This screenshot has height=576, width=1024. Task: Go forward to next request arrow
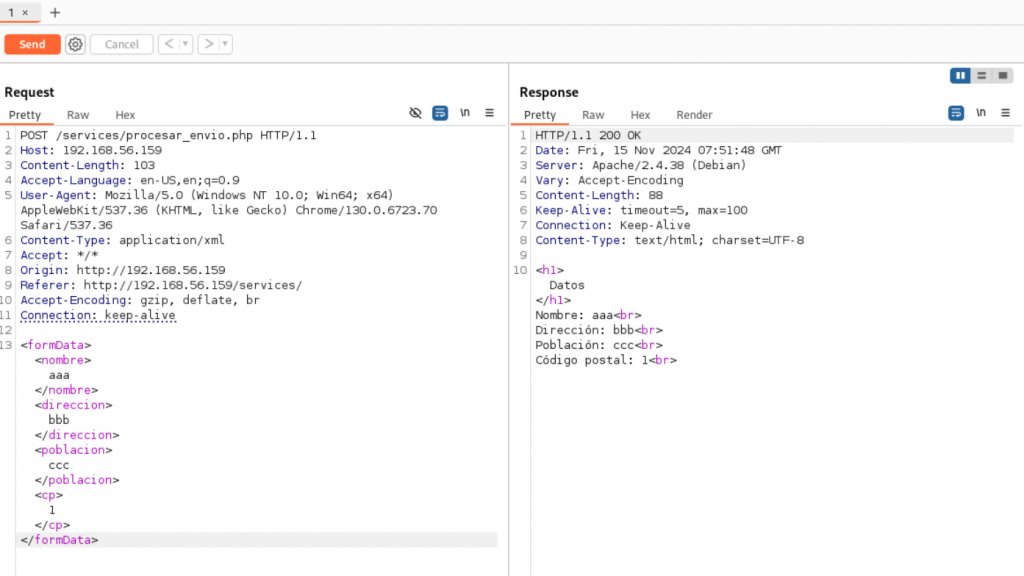pyautogui.click(x=208, y=44)
